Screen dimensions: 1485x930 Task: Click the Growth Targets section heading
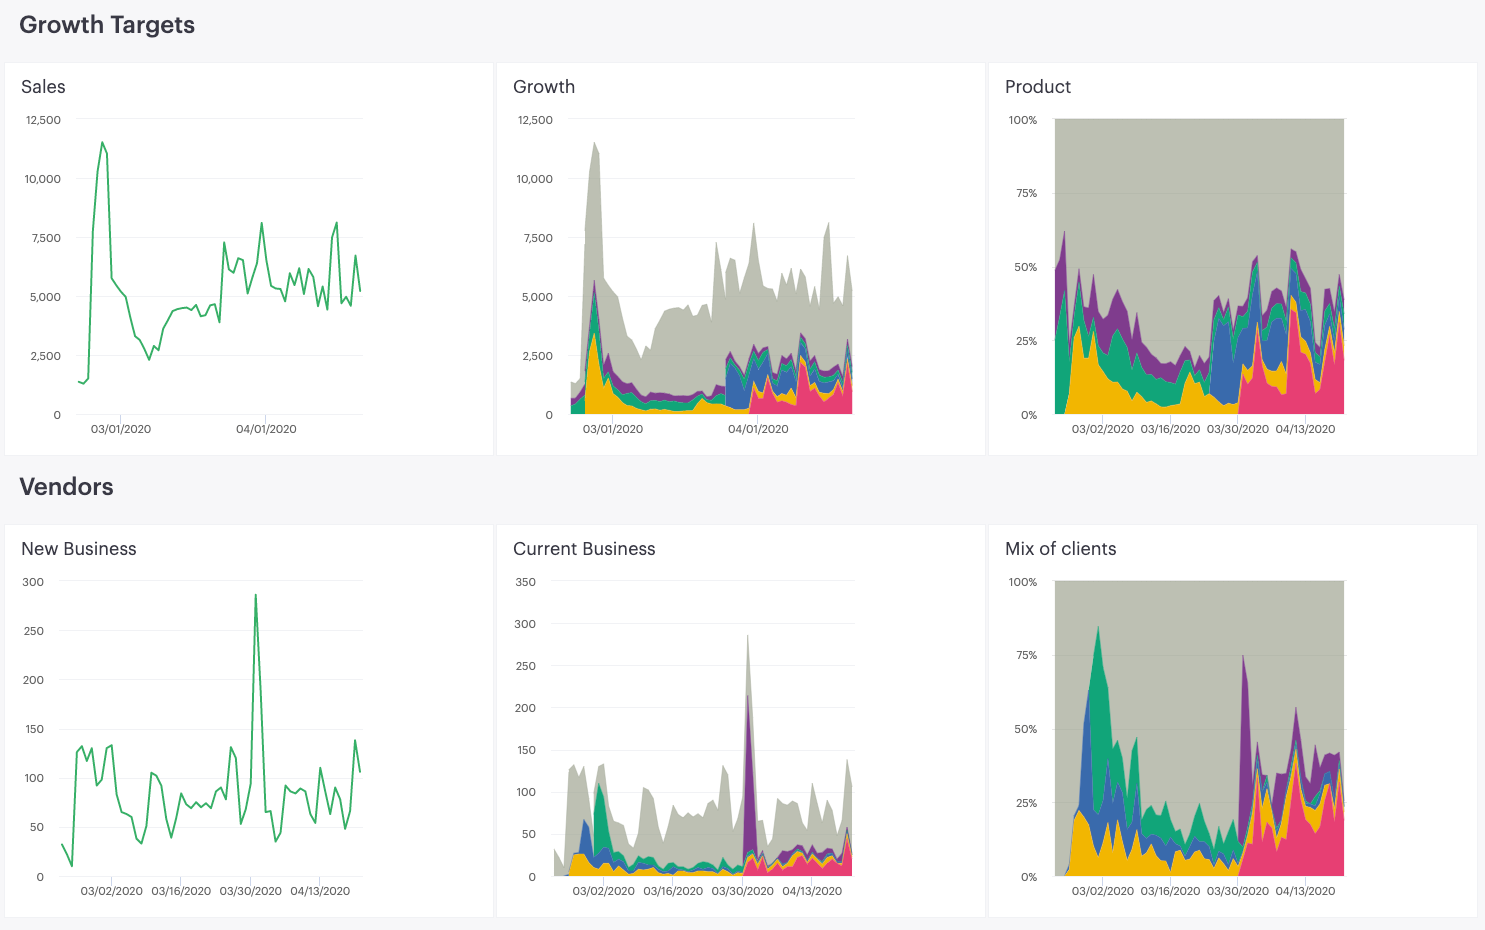[x=107, y=25]
